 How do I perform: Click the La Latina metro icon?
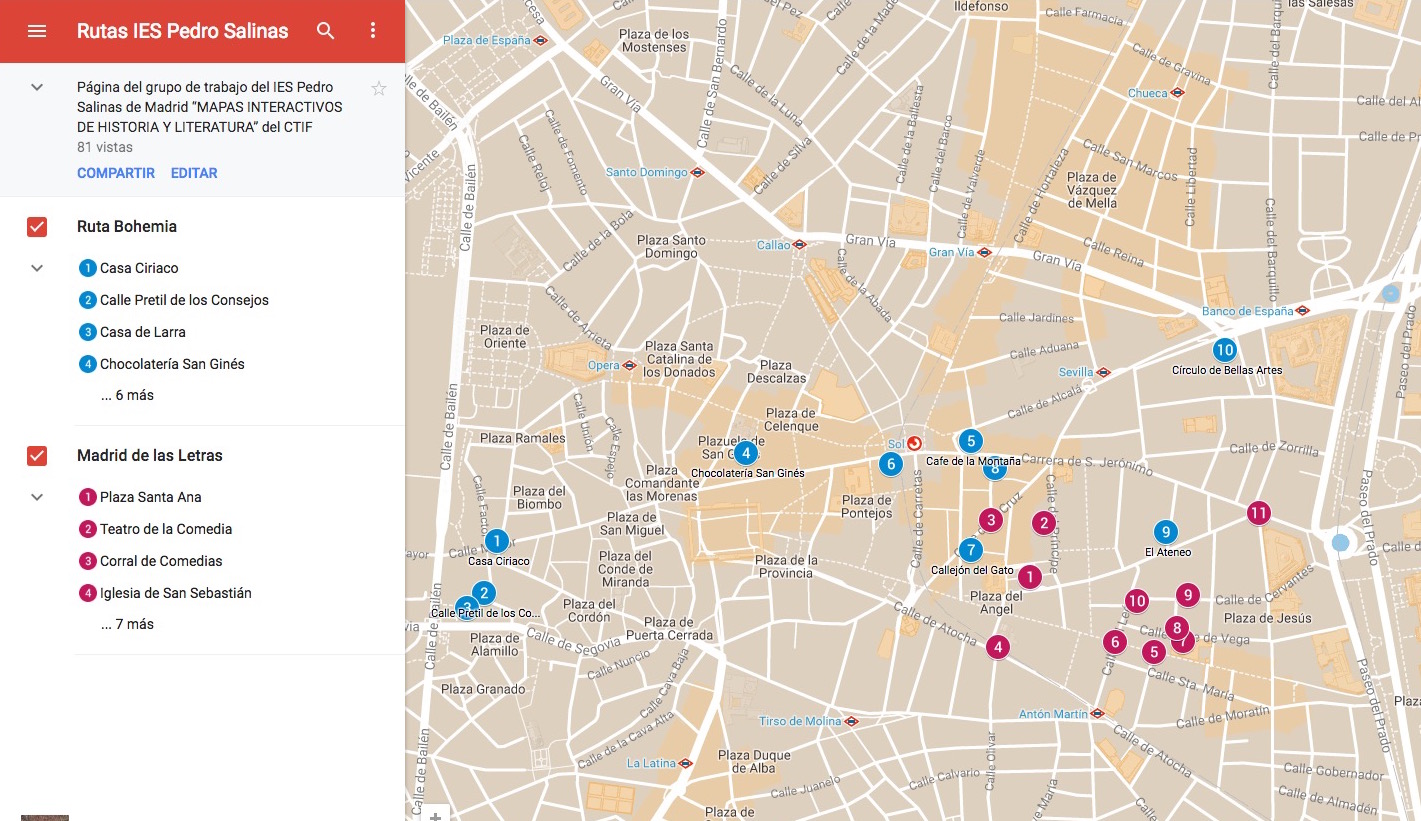pos(685,763)
